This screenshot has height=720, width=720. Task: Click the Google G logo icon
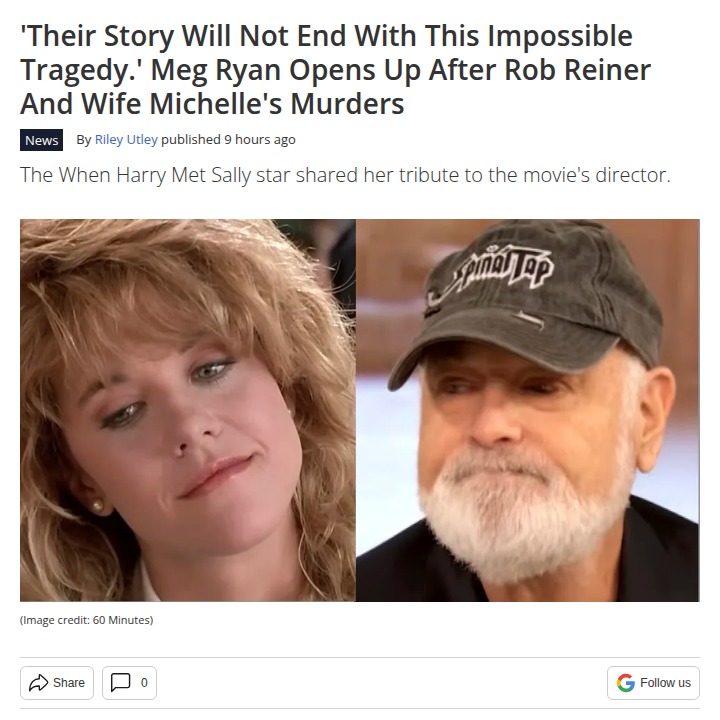[x=625, y=683]
